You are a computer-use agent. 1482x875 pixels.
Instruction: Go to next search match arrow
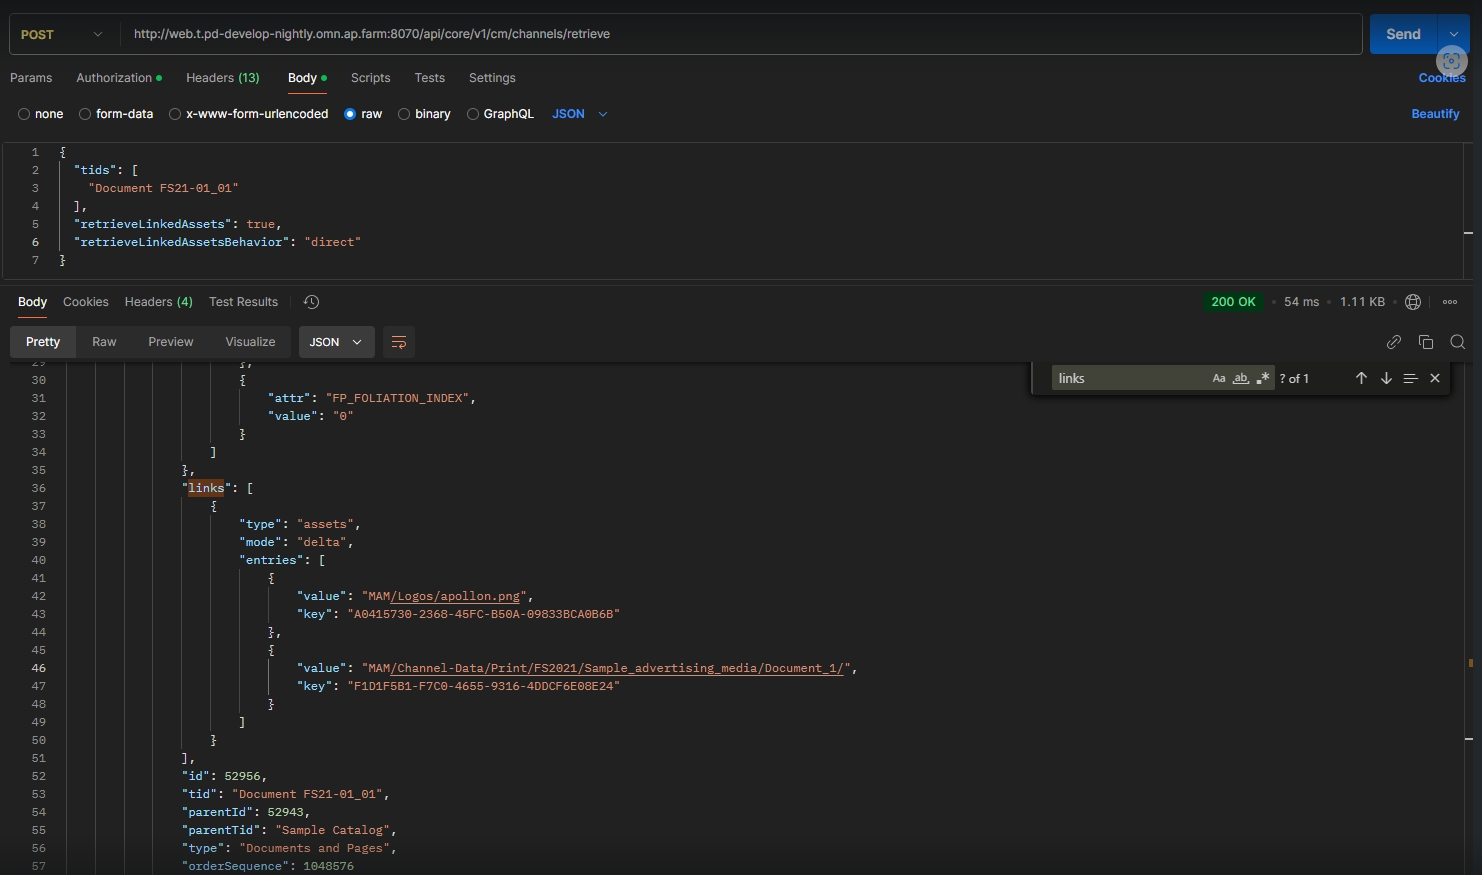pyautogui.click(x=1386, y=378)
